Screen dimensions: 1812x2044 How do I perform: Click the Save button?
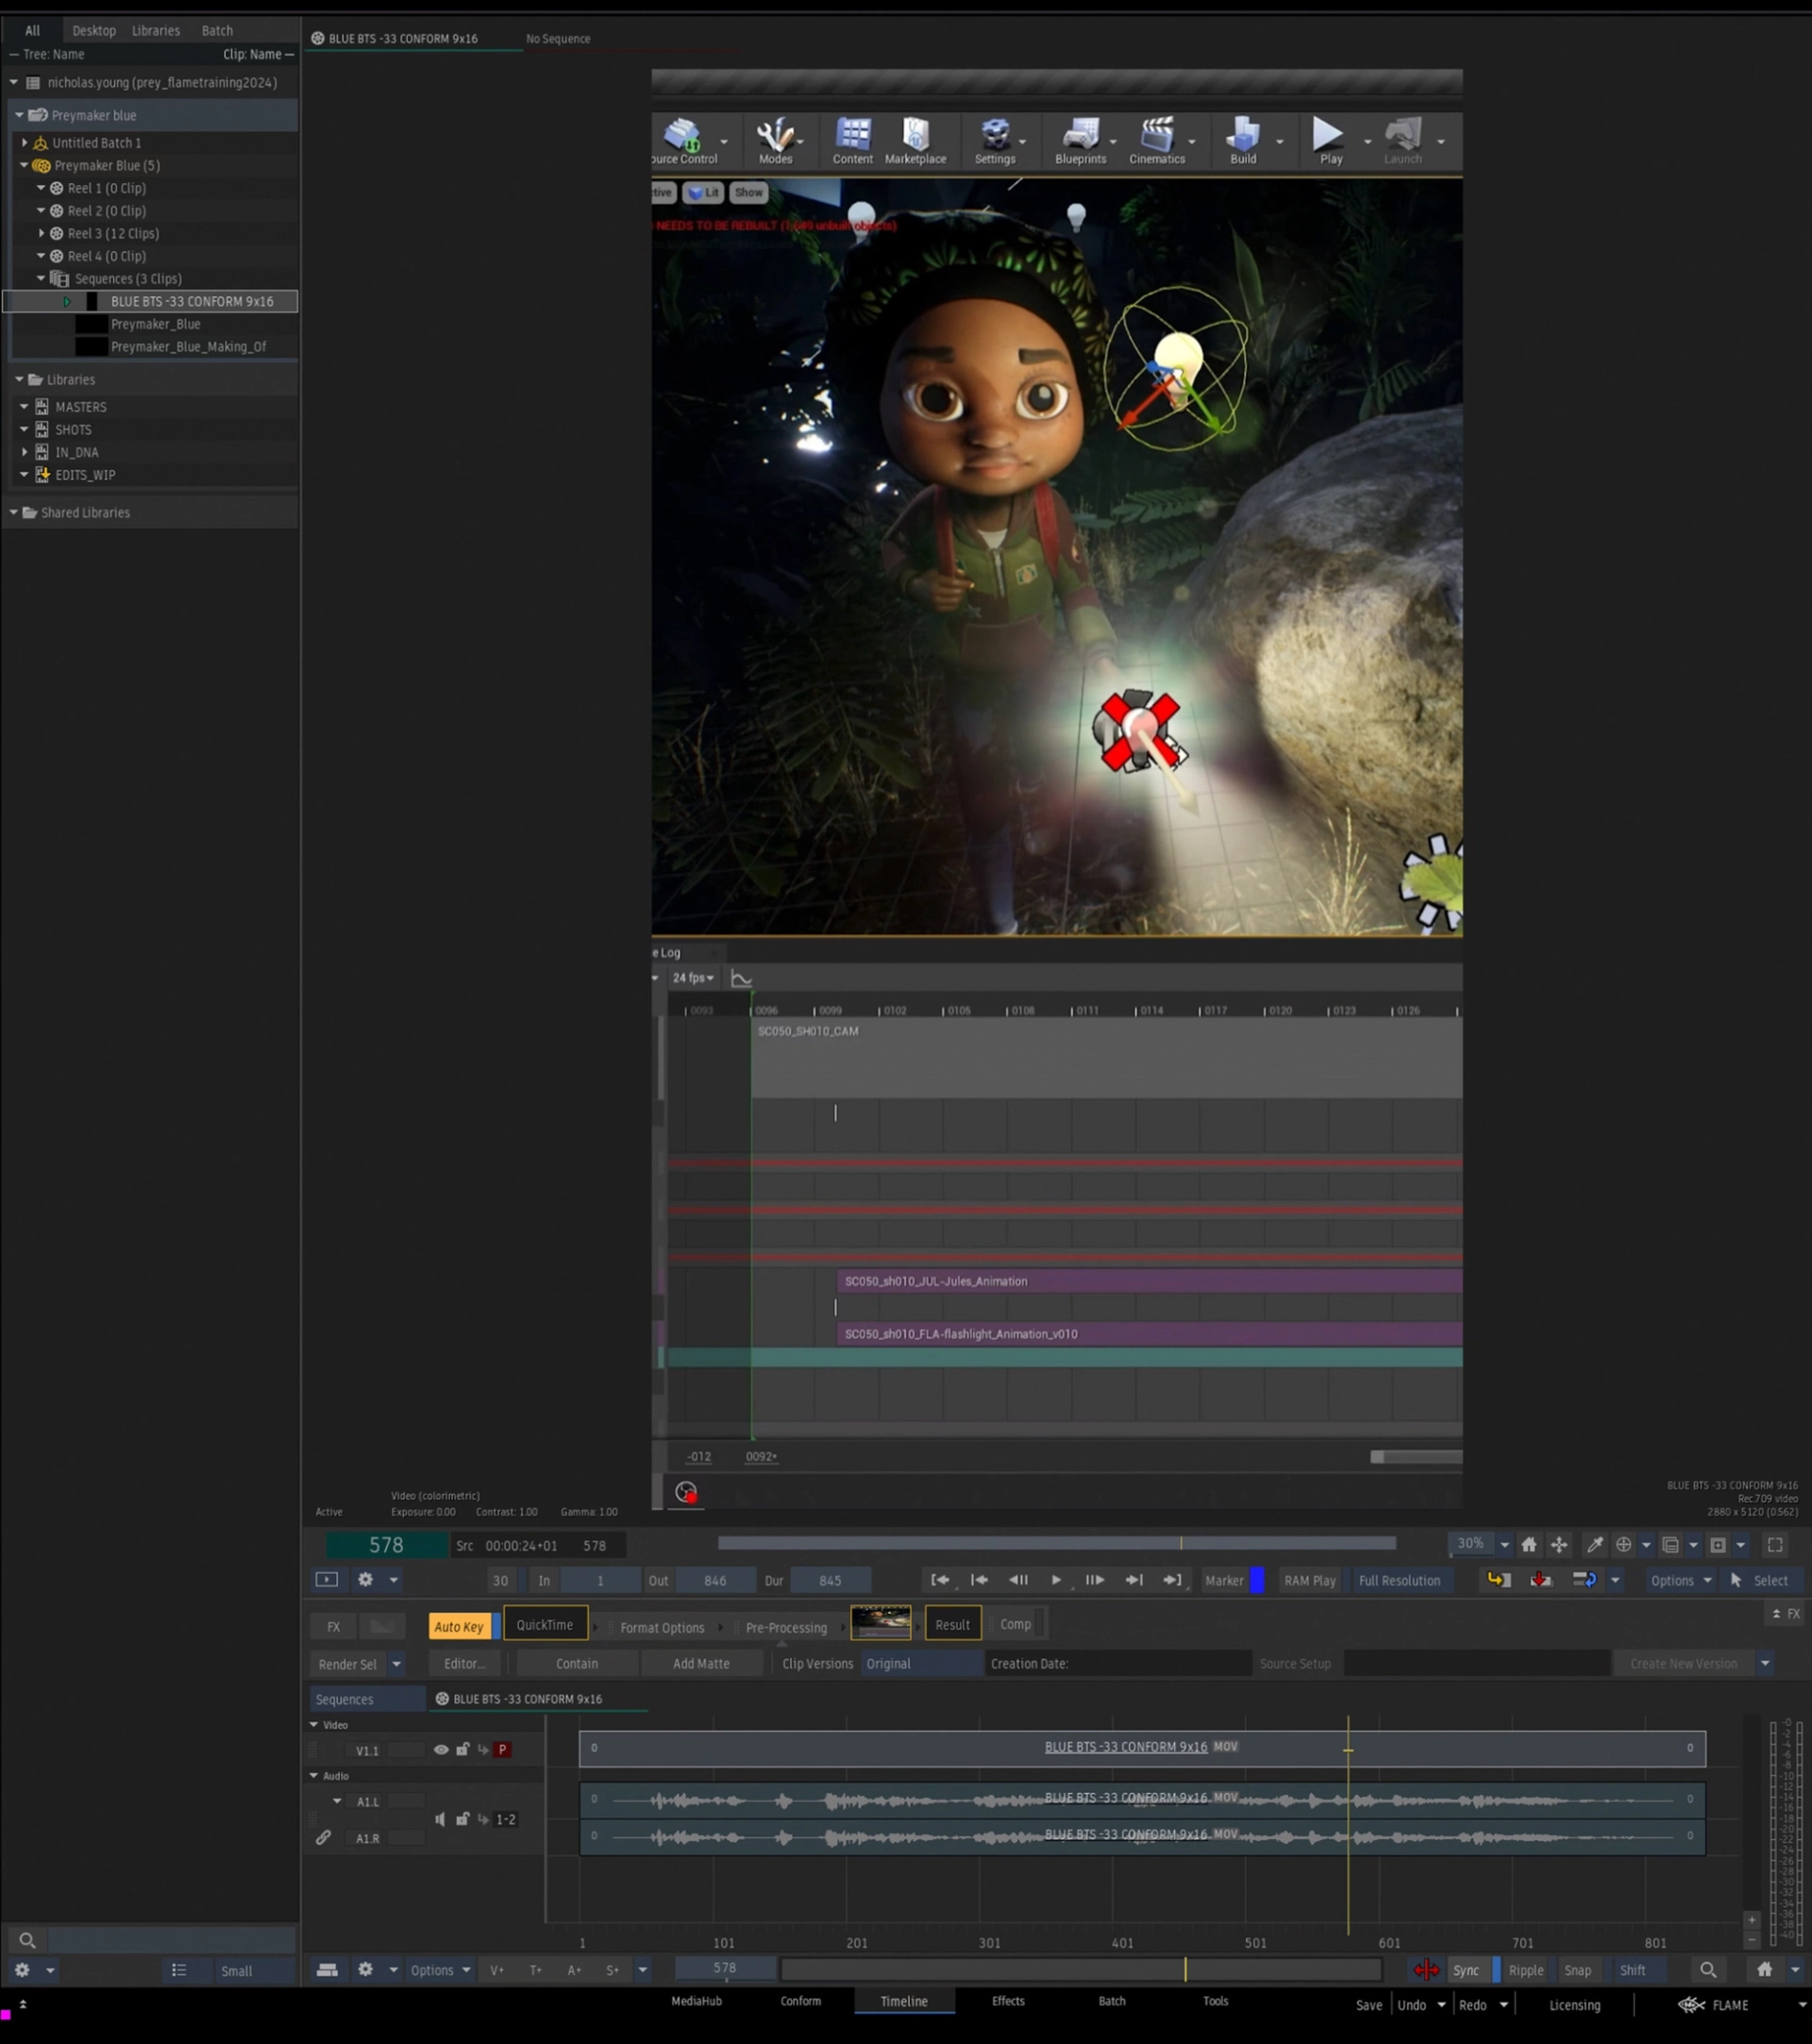1369,2005
